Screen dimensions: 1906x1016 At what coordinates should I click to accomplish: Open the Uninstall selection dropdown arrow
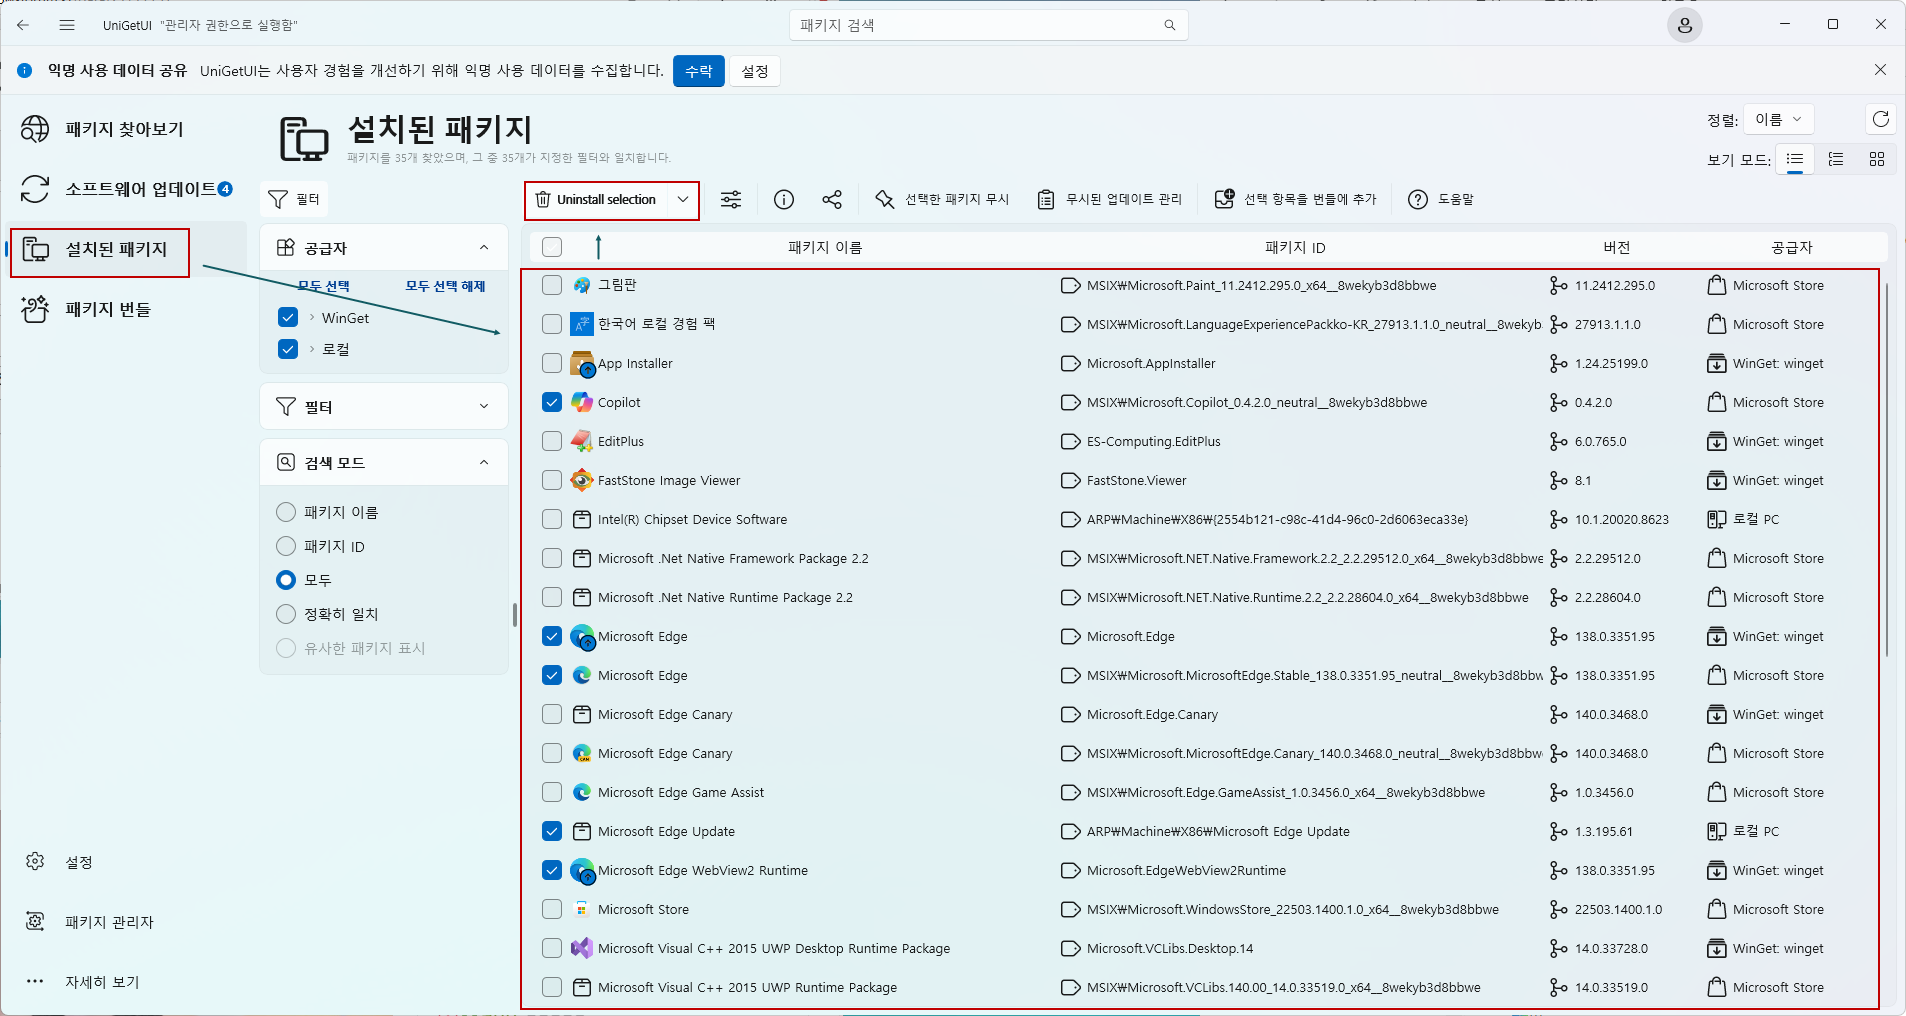pos(683,199)
